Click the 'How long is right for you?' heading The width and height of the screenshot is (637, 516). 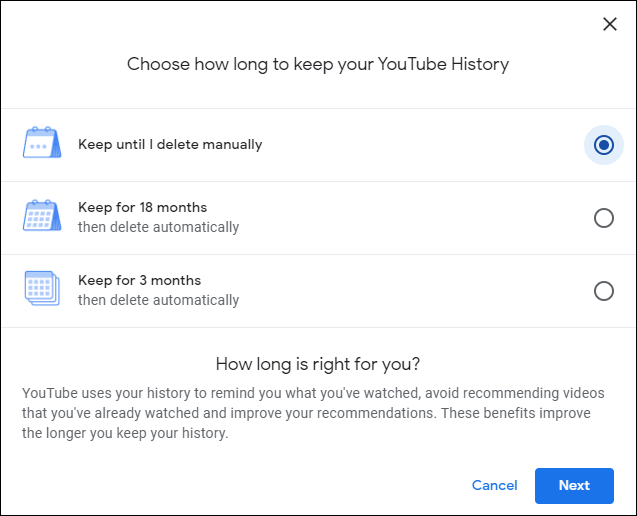click(x=318, y=364)
